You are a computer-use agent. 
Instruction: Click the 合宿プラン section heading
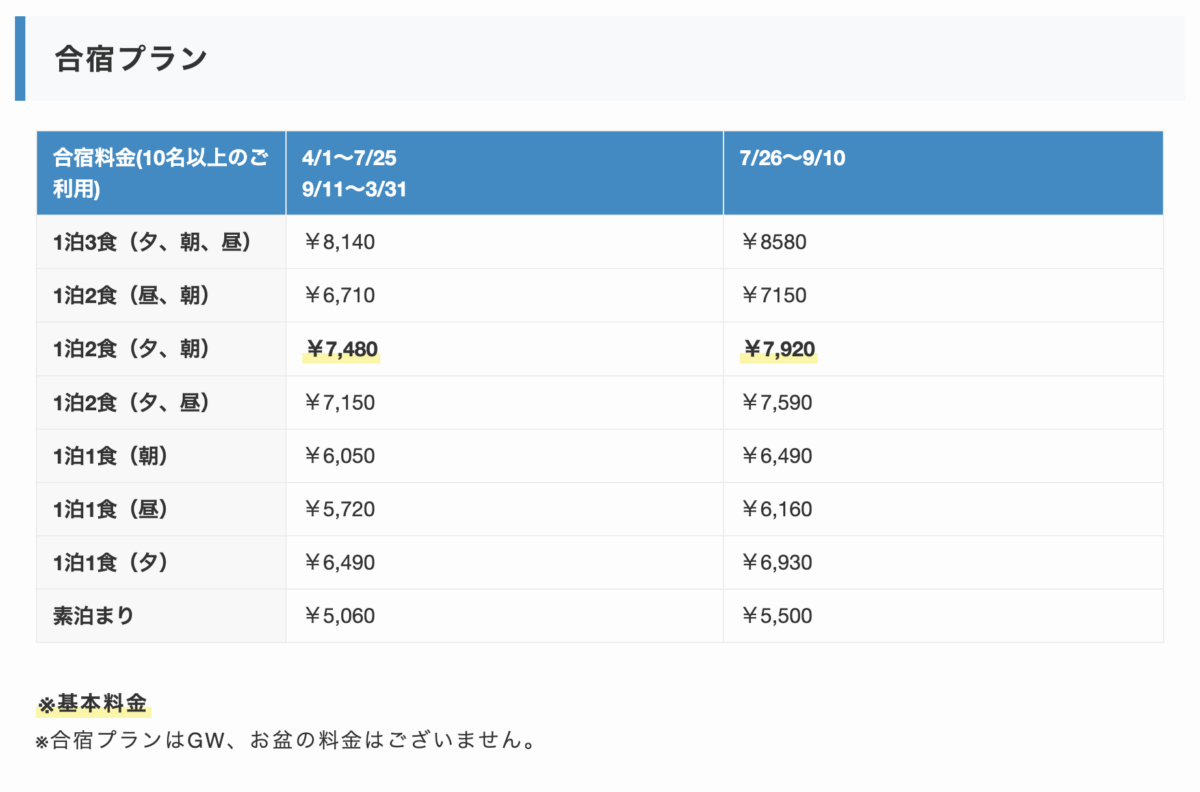tap(130, 59)
